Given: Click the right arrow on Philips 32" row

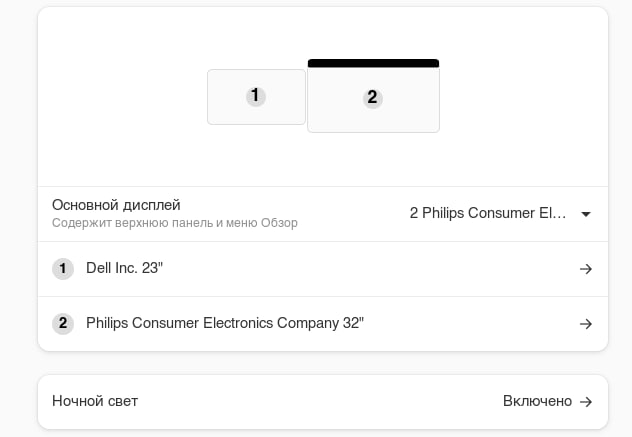Looking at the screenshot, I should click(x=586, y=324).
